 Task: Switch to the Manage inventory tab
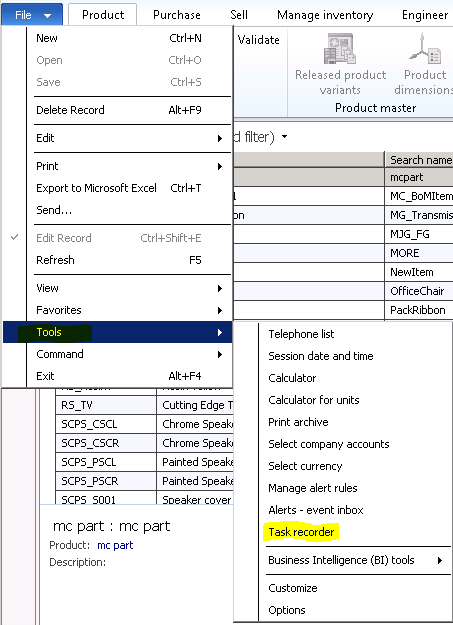point(325,15)
